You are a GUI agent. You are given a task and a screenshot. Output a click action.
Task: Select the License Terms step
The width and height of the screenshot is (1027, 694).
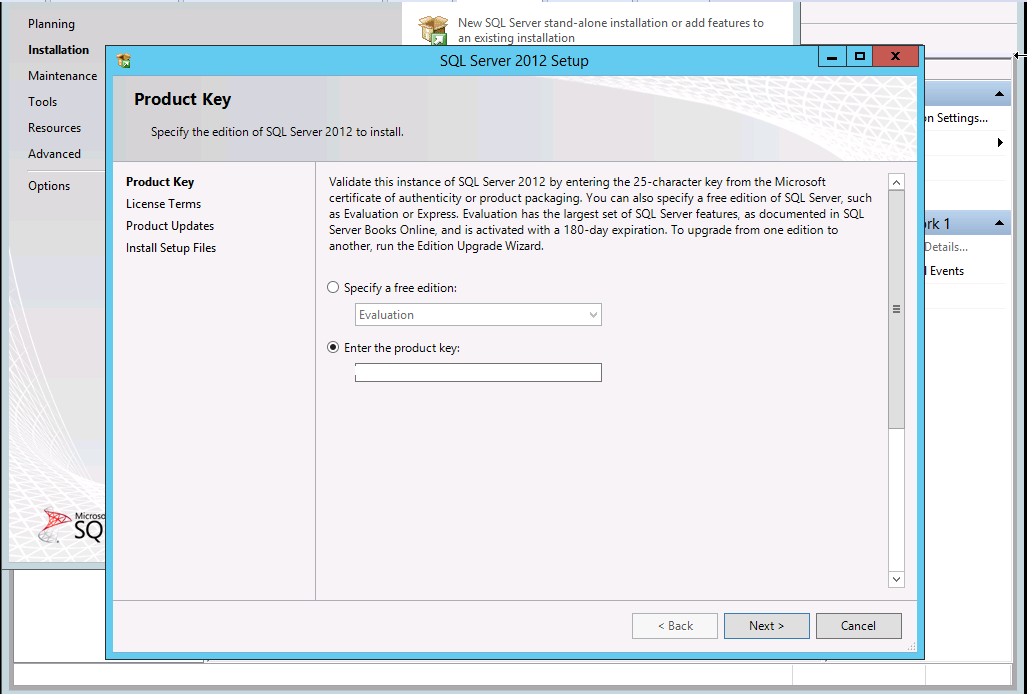click(x=164, y=204)
